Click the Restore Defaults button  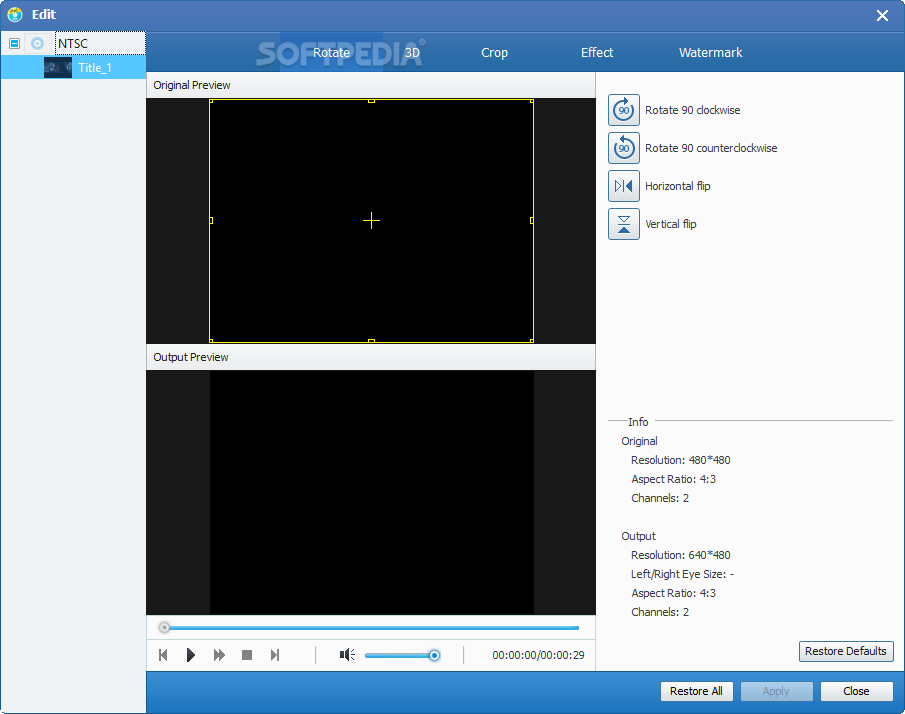point(846,651)
